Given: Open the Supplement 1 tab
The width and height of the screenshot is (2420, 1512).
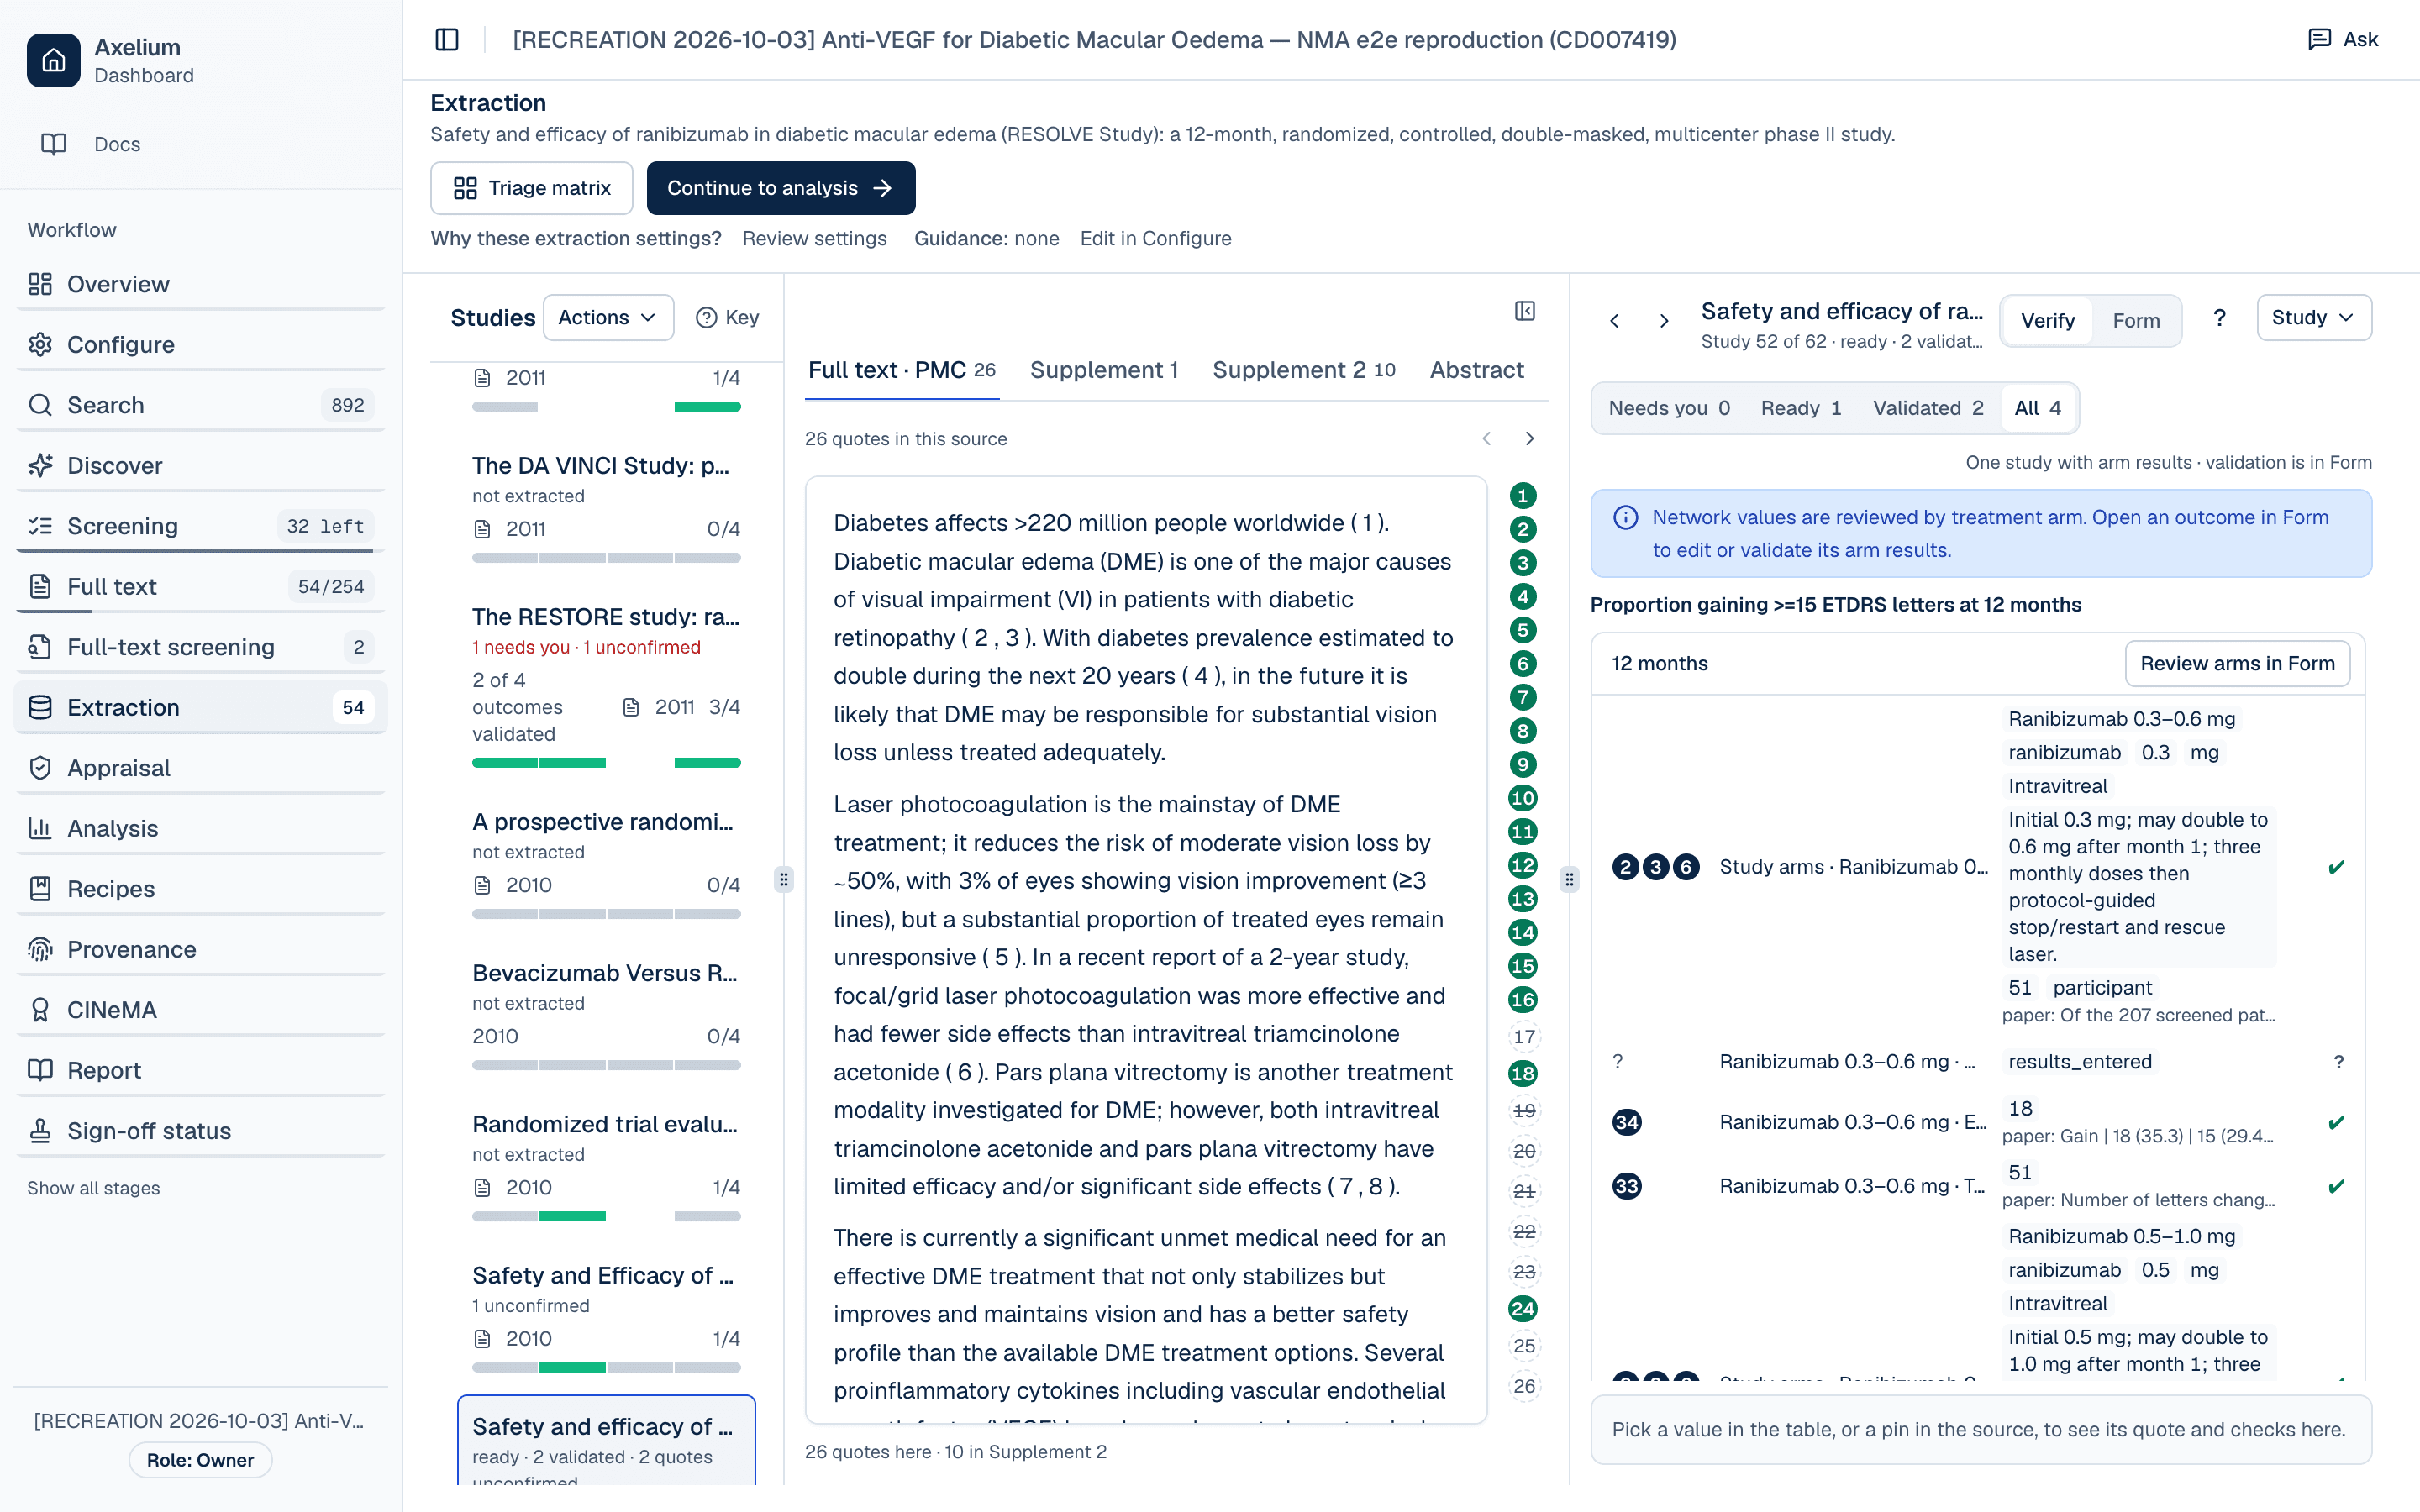Looking at the screenshot, I should point(1104,370).
